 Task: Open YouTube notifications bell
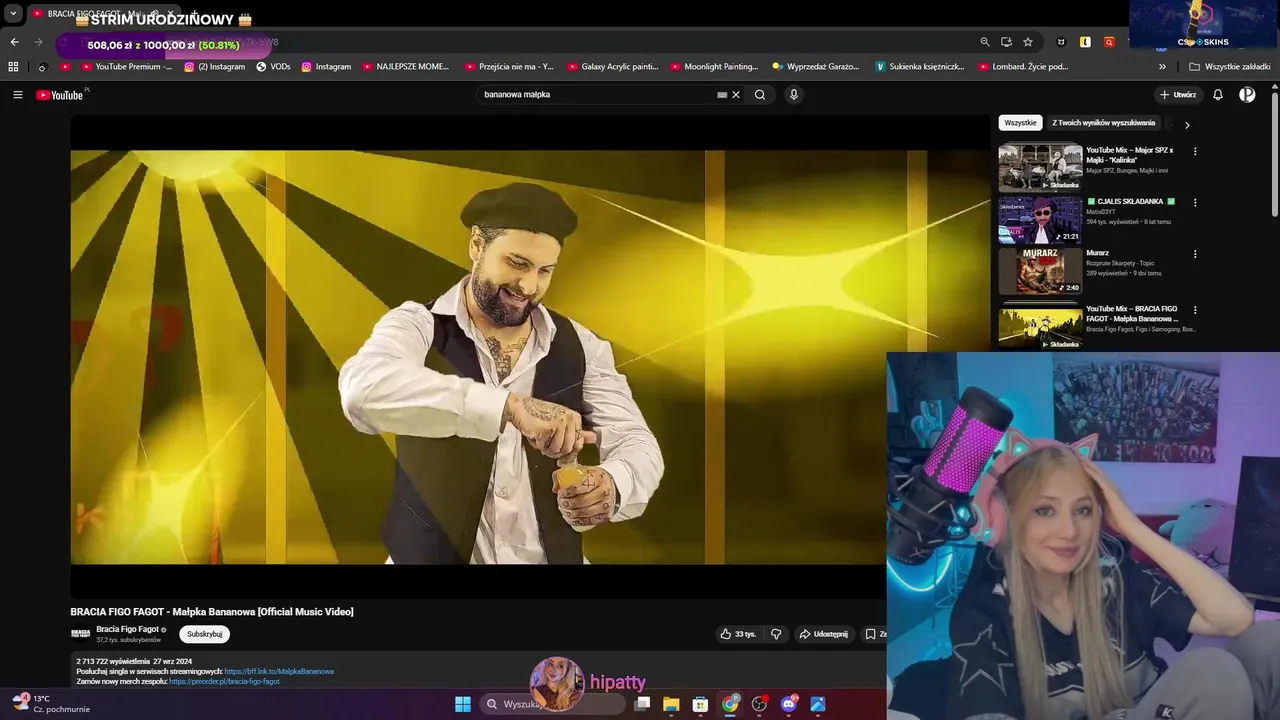1218,95
